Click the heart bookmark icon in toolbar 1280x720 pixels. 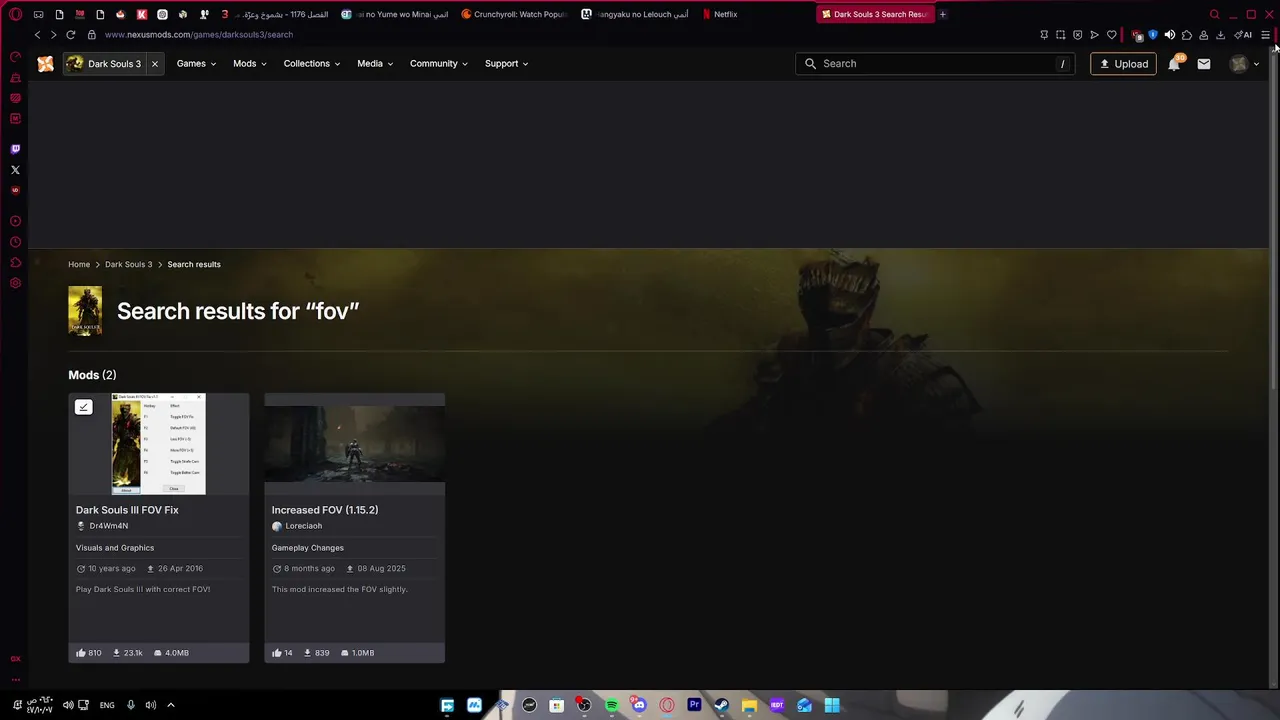click(1111, 35)
